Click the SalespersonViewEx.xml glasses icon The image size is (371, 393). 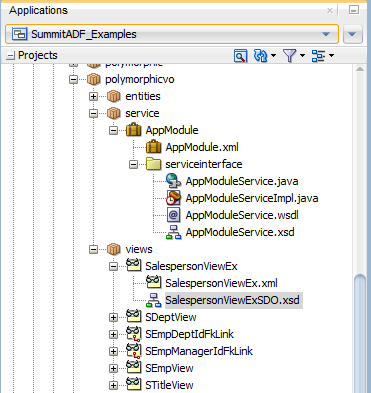(x=154, y=283)
